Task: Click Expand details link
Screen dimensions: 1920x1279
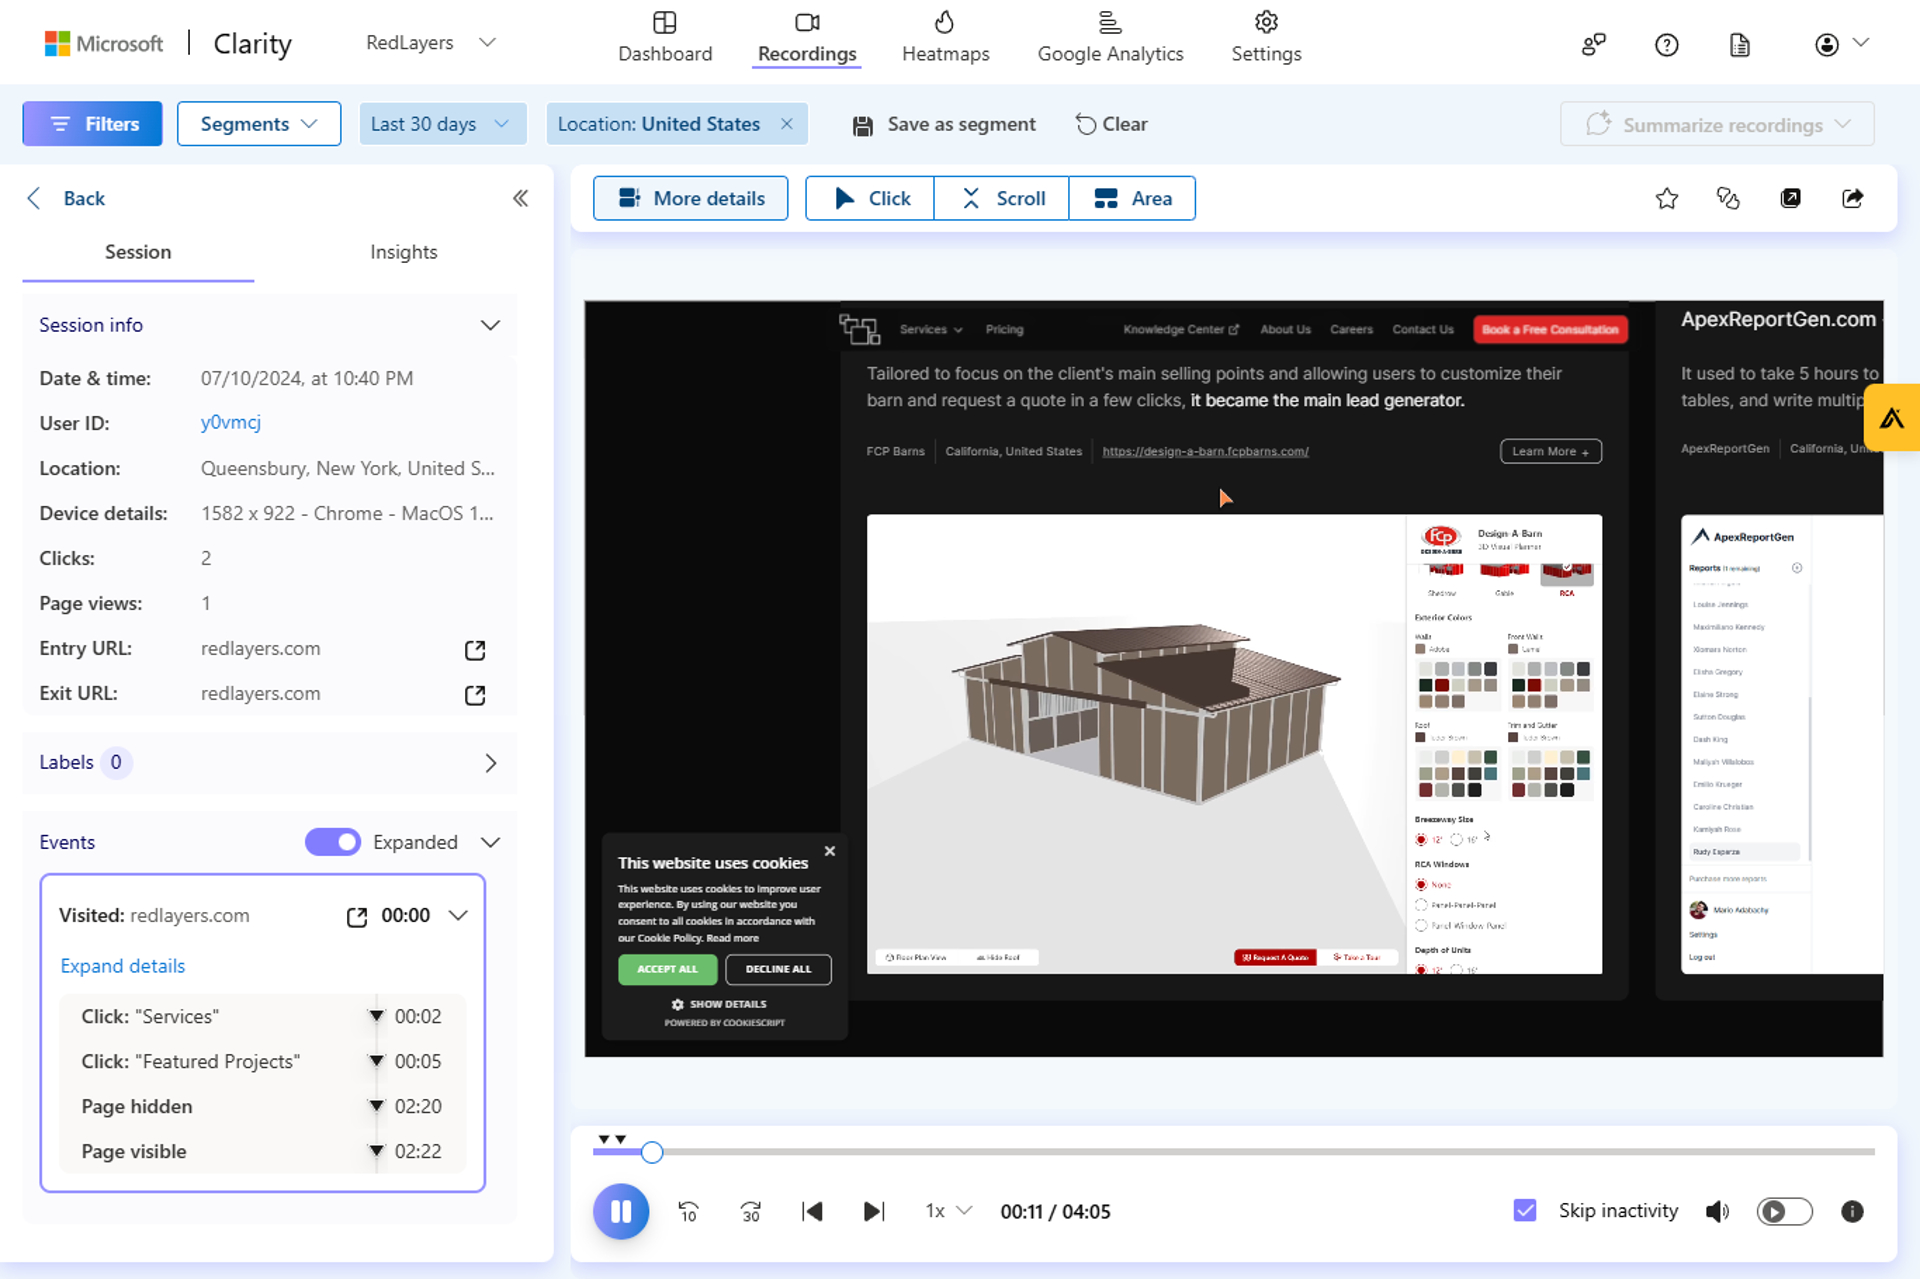Action: point(122,966)
